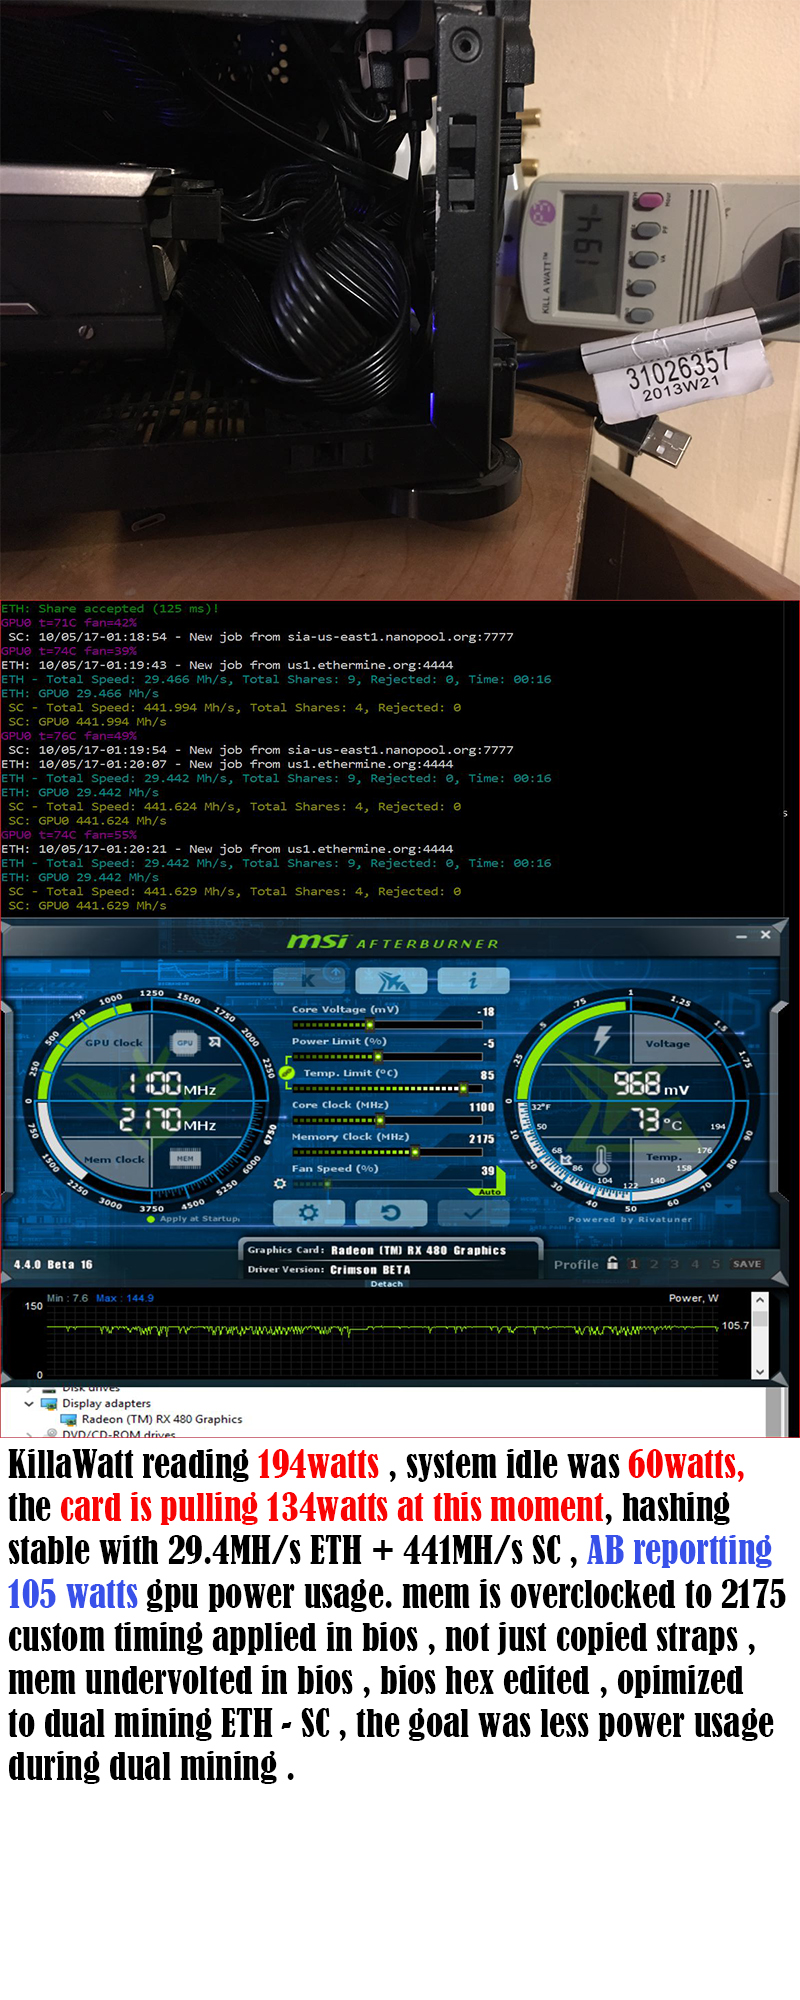Viewport: 800px width, 2000px height.
Task: Click the 968 mV voltage readout
Action: coord(651,1083)
